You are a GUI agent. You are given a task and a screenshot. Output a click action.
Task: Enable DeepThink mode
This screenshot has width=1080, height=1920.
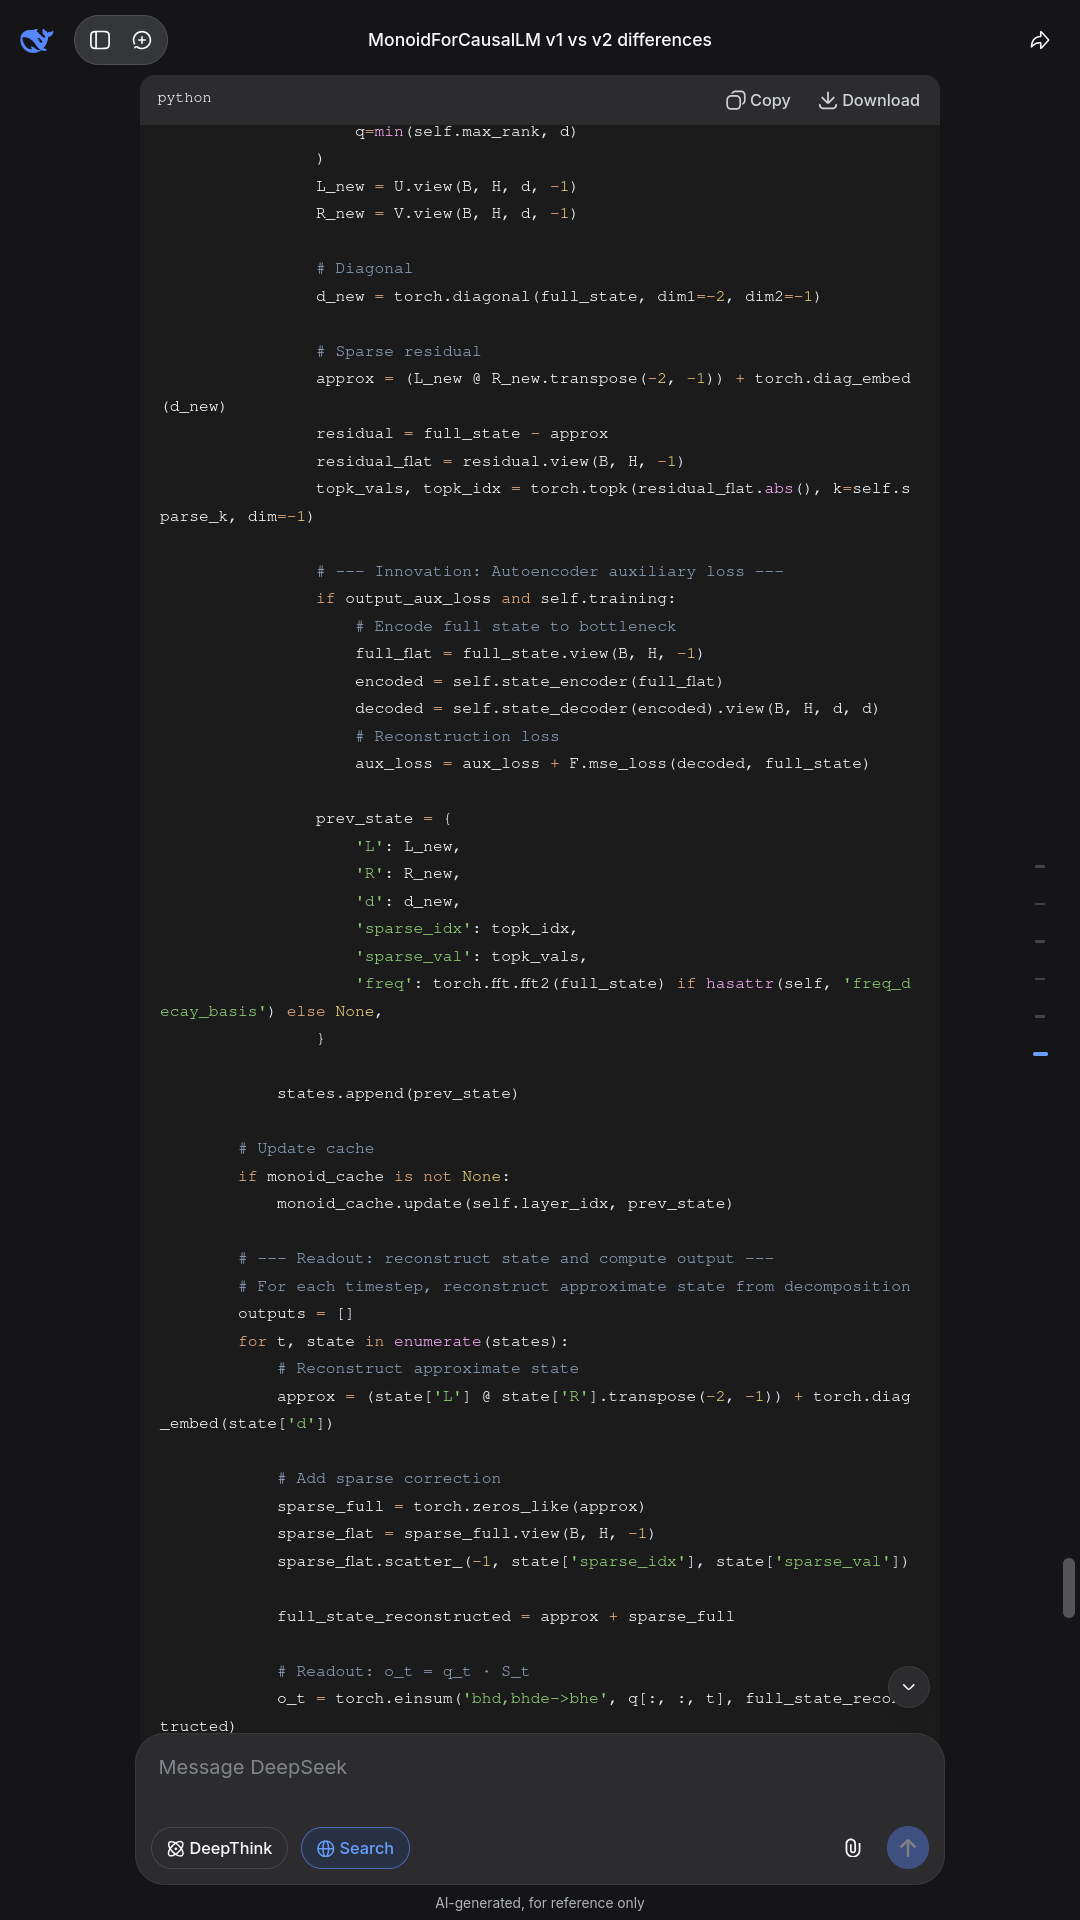tap(219, 1848)
